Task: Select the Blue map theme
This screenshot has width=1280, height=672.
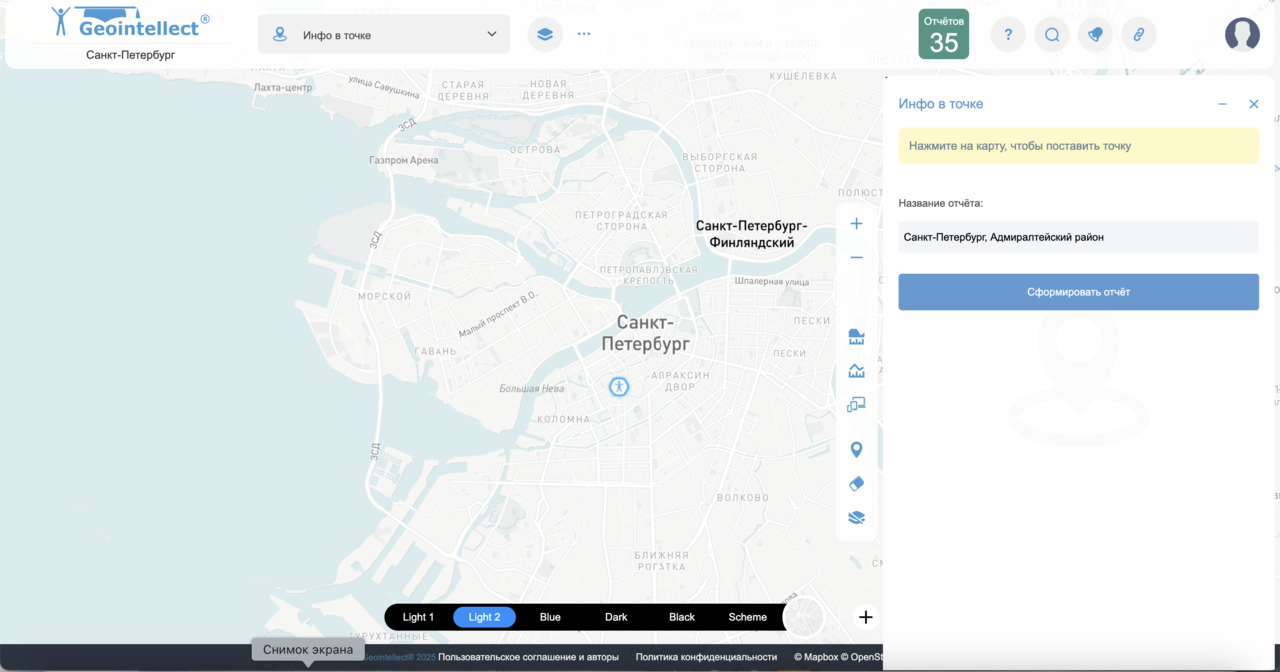Action: coord(550,617)
